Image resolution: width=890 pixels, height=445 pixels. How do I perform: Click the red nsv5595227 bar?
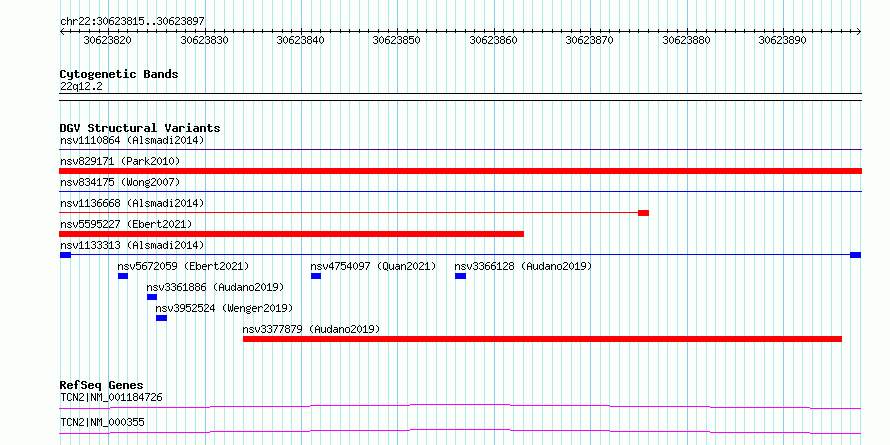pyautogui.click(x=292, y=234)
